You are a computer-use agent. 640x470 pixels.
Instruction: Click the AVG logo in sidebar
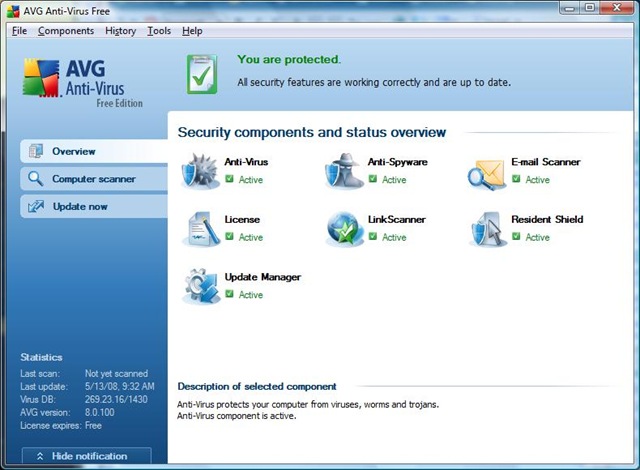pos(41,78)
